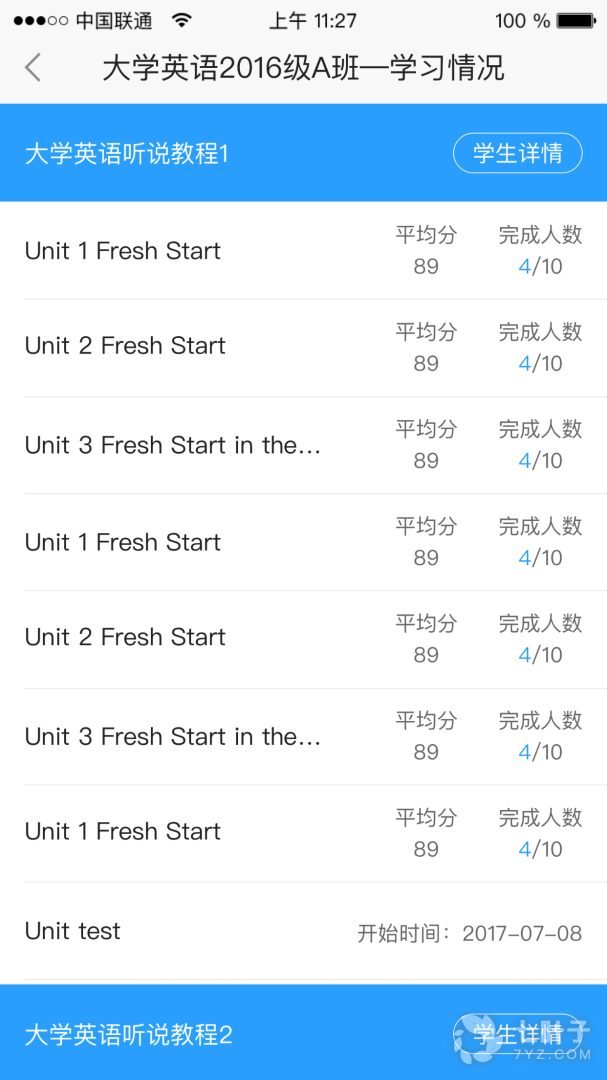Select the 大学英语听说教程2 section header

(129, 1035)
